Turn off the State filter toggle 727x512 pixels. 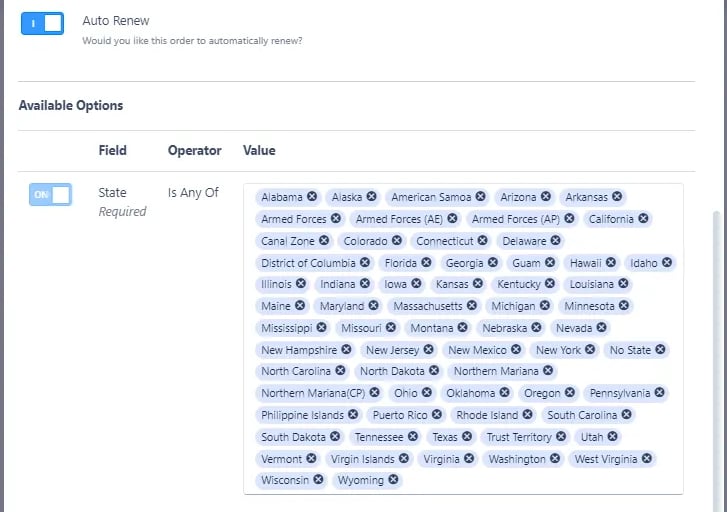pos(50,195)
